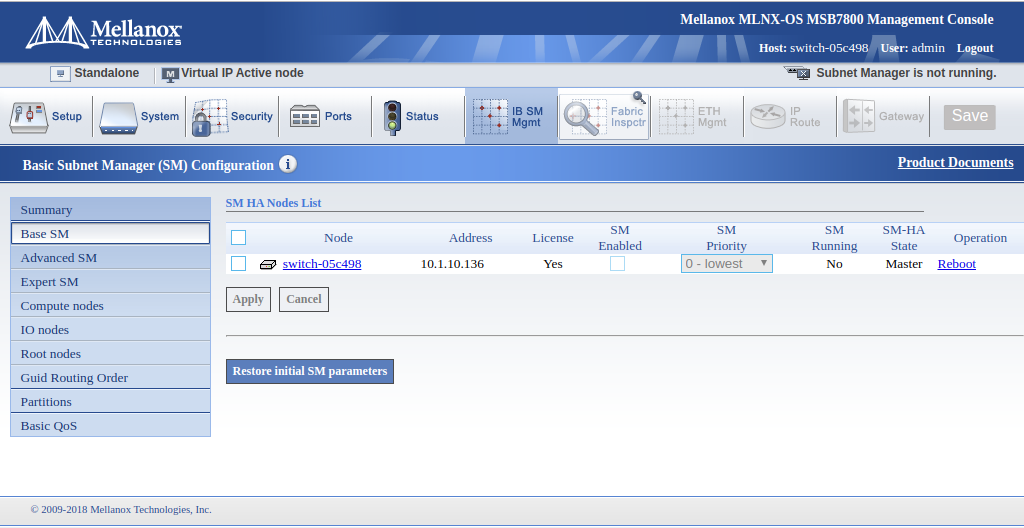Image resolution: width=1024 pixels, height=528 pixels.
Task: Select the IB SM Mgmt grid icon
Action: click(x=490, y=117)
